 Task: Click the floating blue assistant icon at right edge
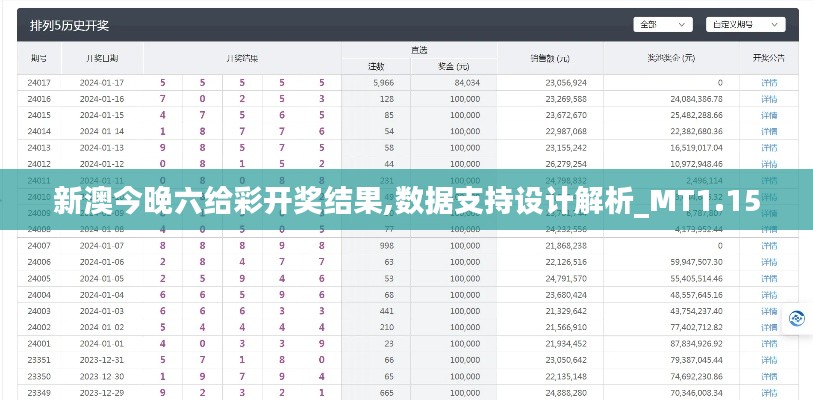(797, 318)
